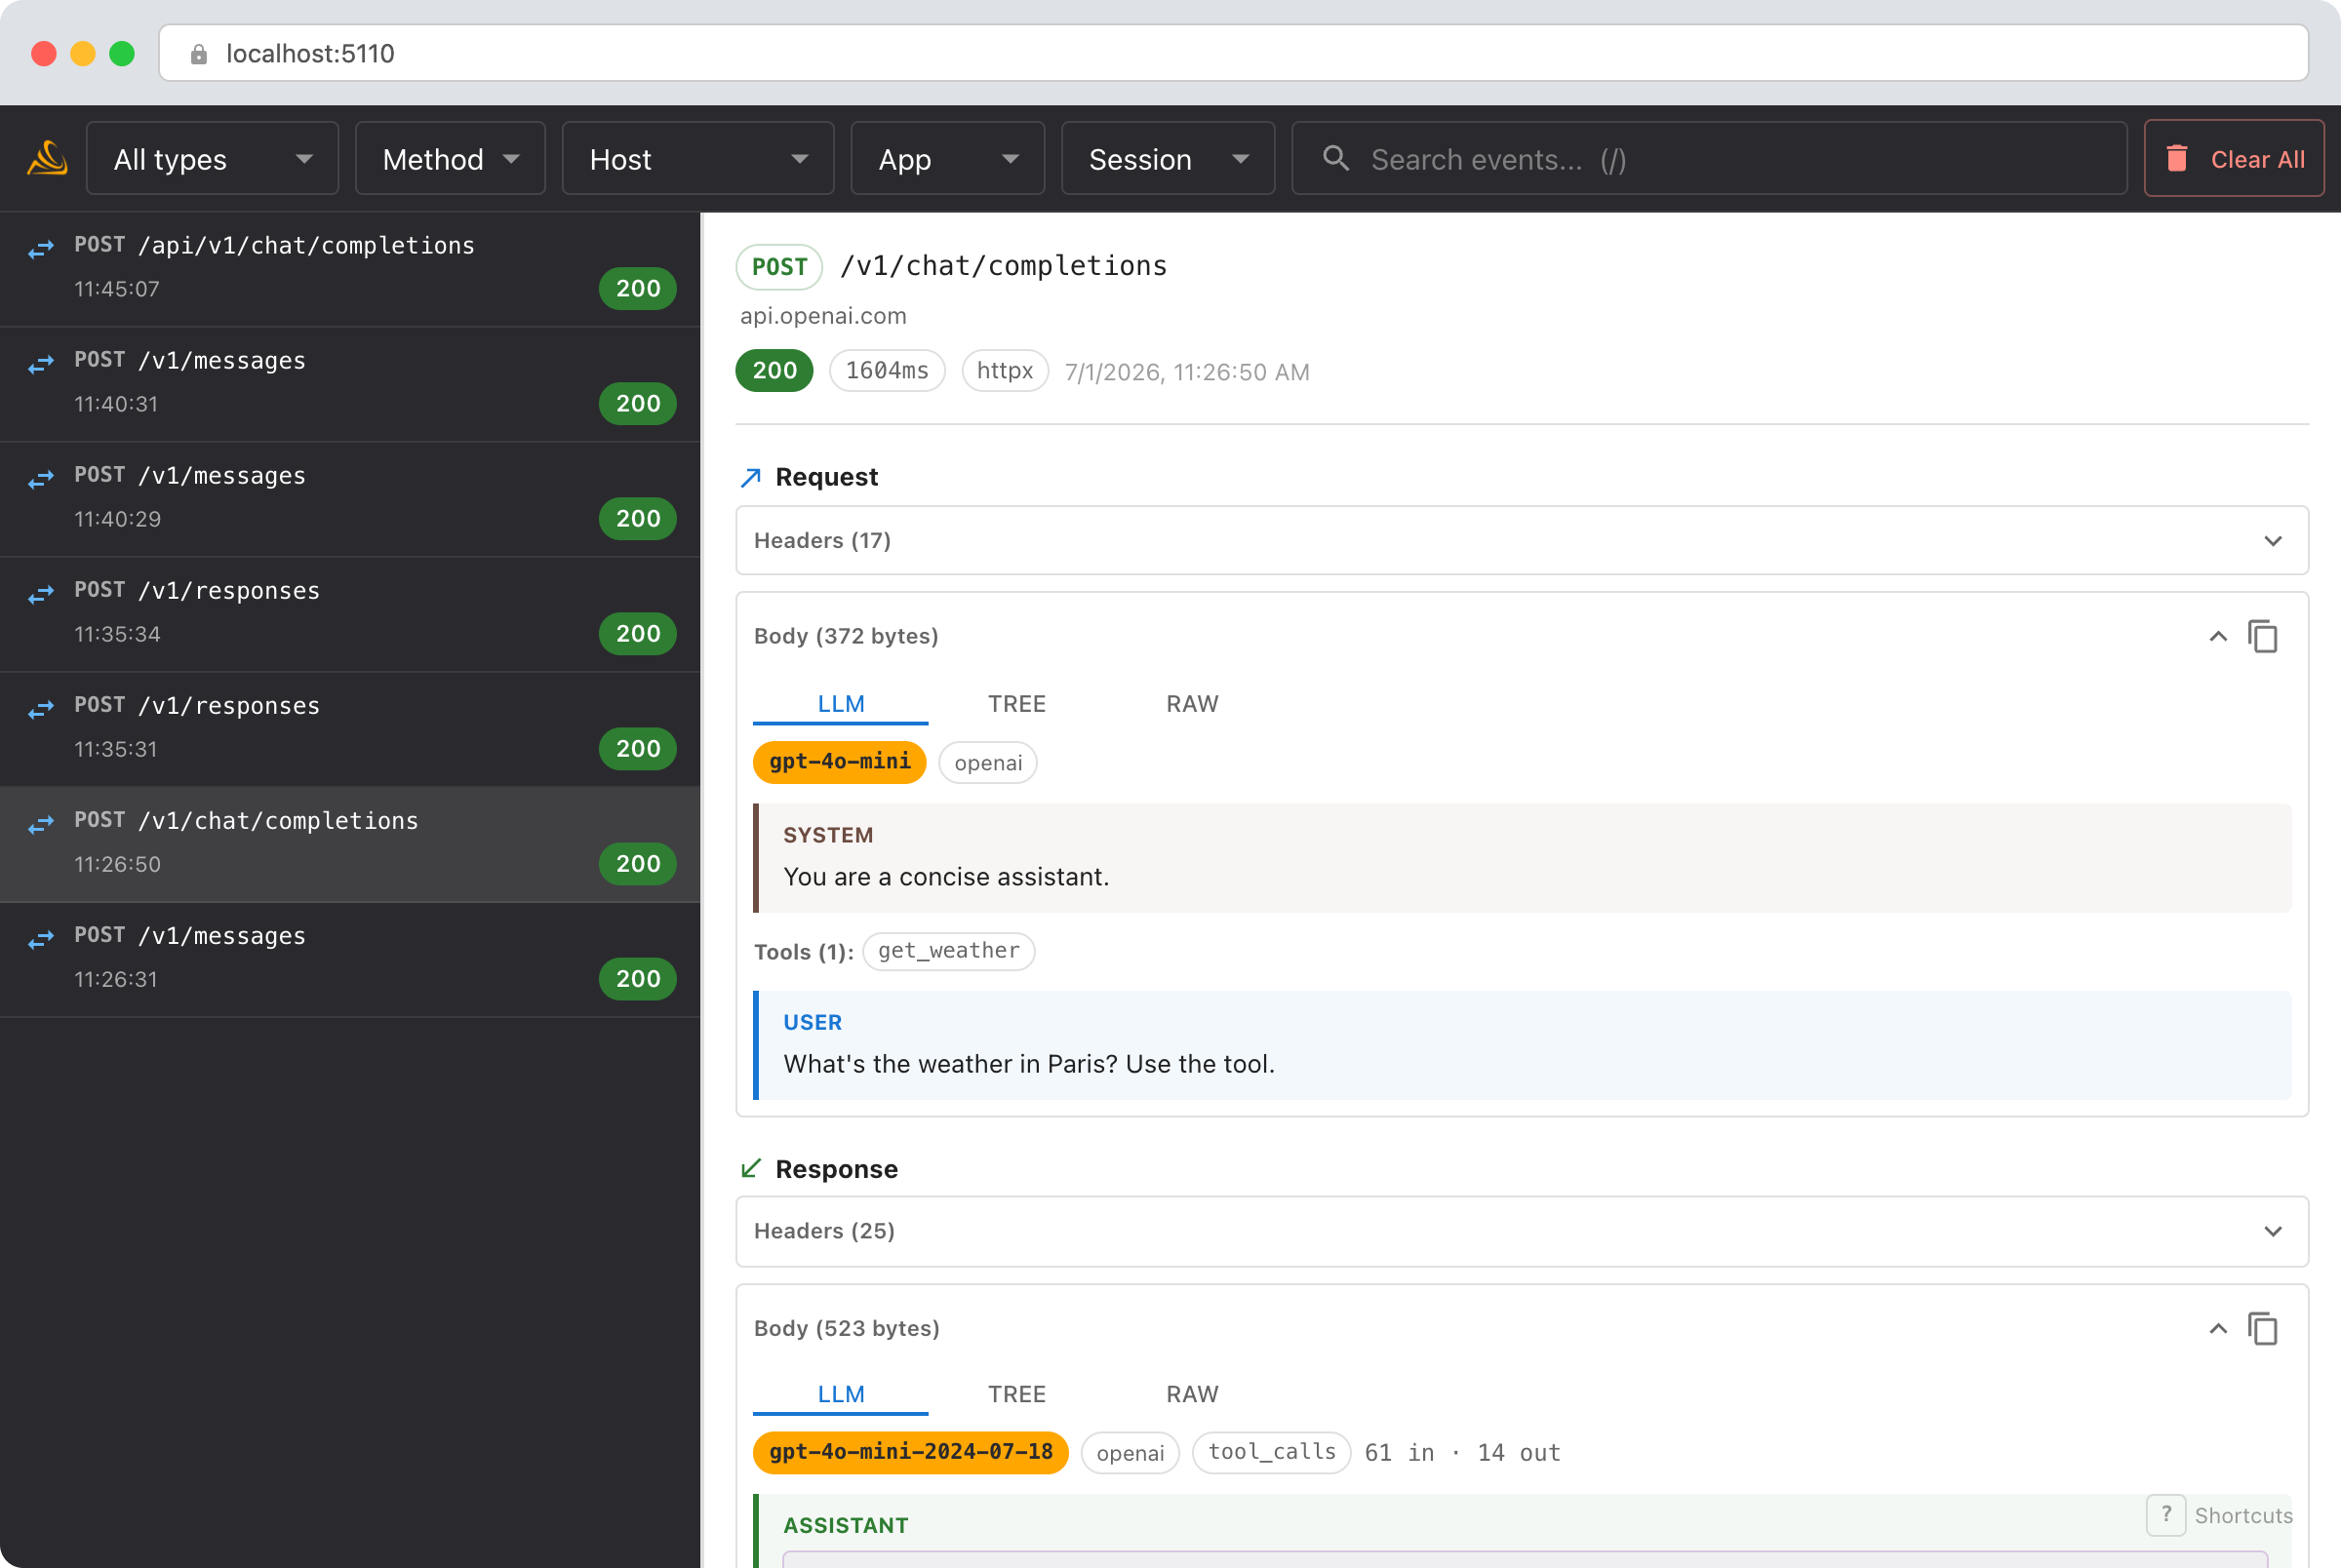Viewport: 2341px width, 1568px height.
Task: Click the POST method badge in details header
Action: tap(779, 267)
